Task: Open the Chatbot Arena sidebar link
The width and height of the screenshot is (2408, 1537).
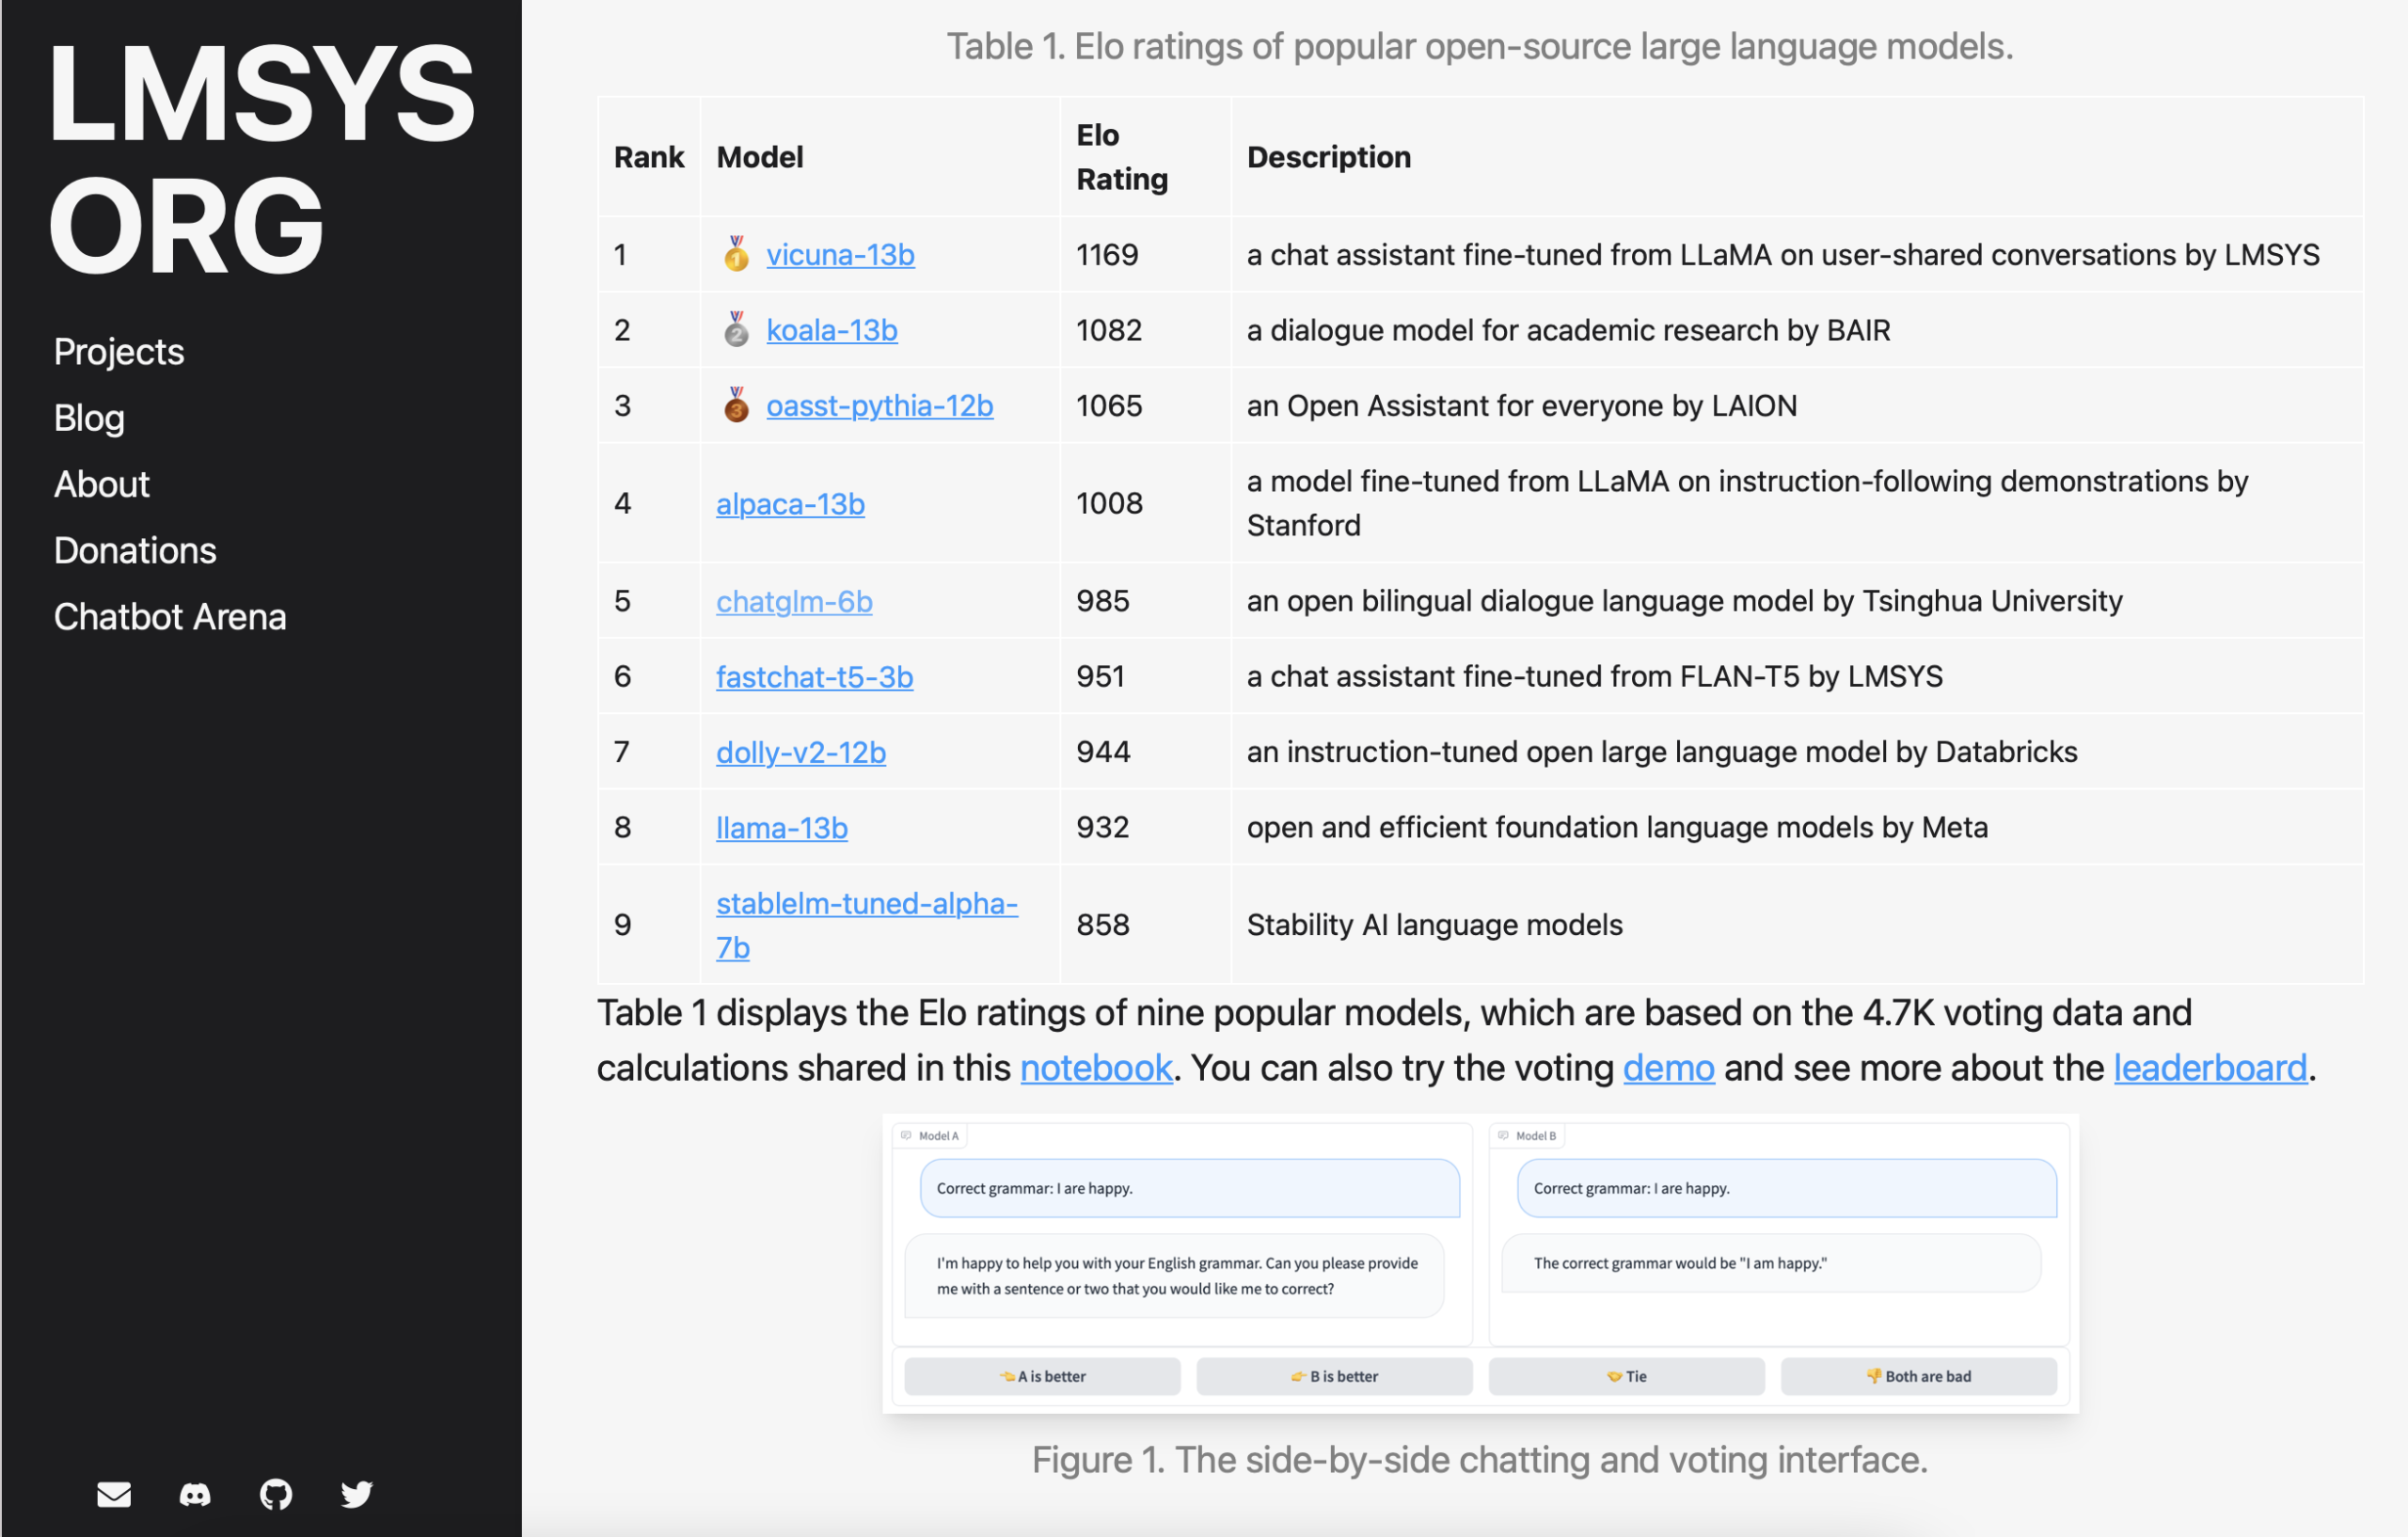Action: 170,617
